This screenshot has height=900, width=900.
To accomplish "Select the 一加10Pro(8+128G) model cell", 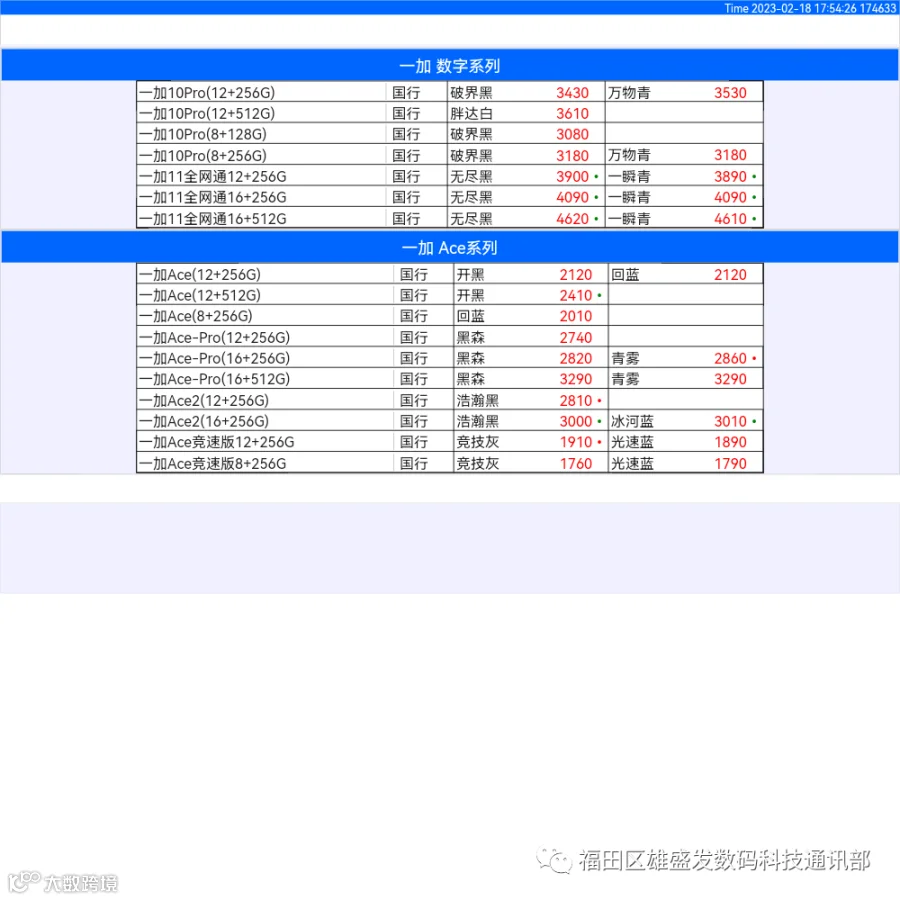I will click(x=262, y=134).
